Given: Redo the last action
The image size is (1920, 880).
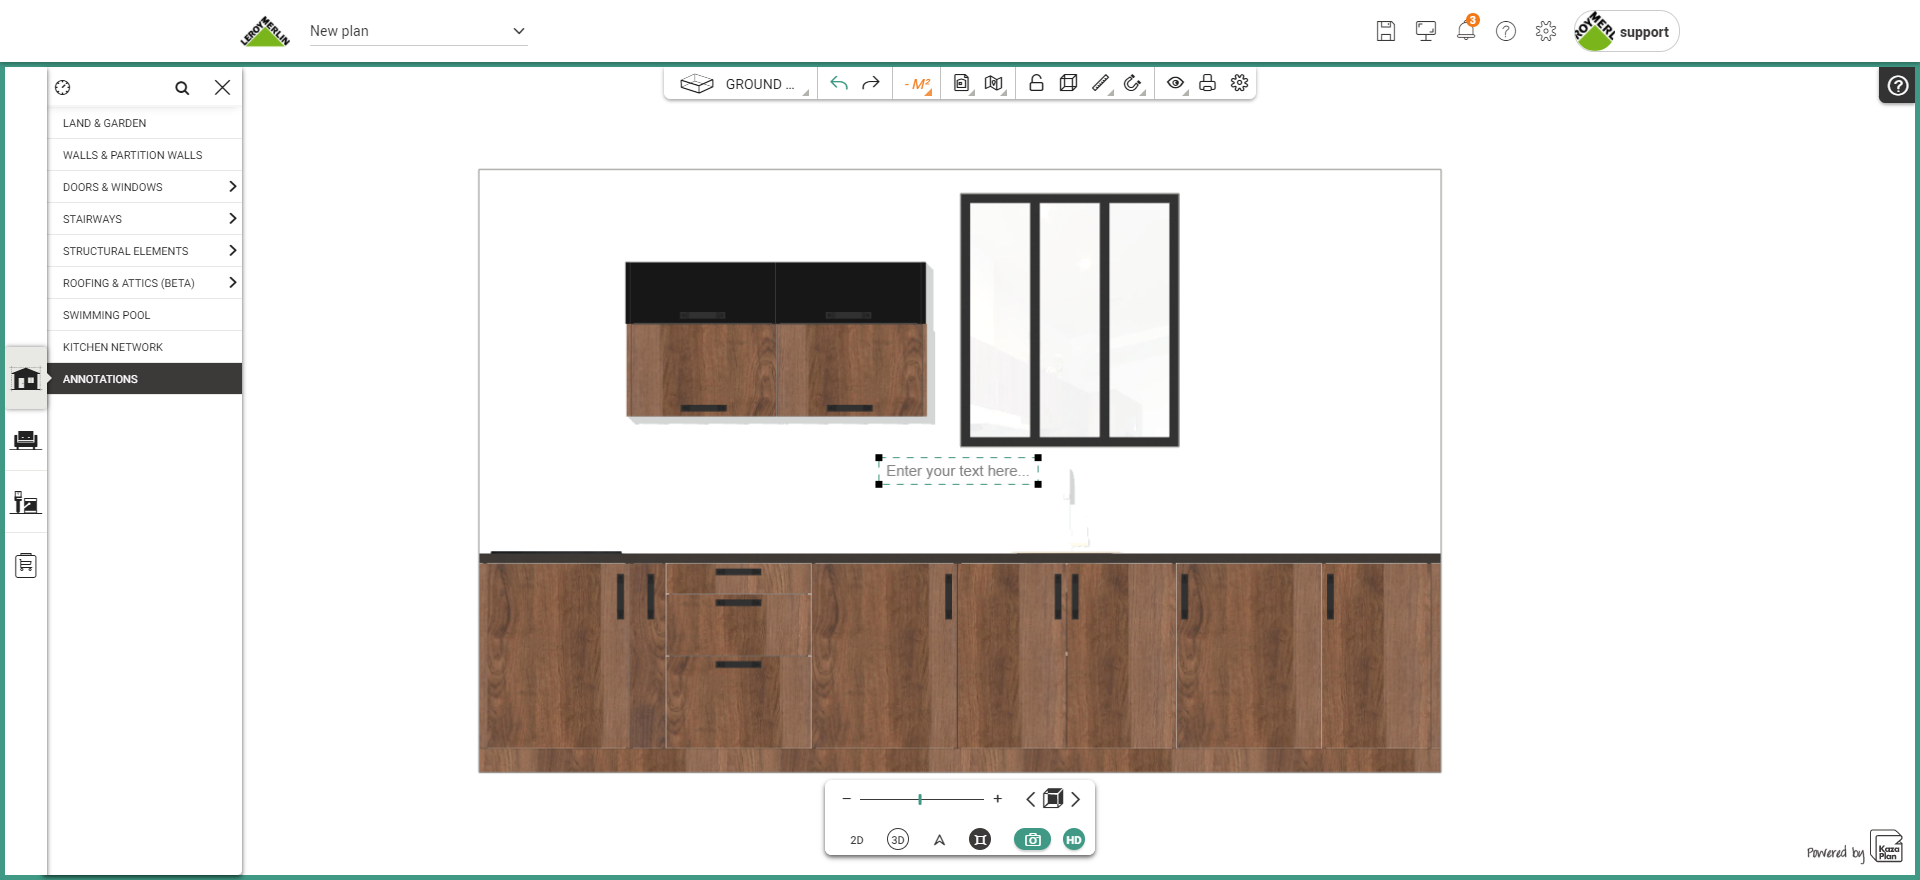Looking at the screenshot, I should pos(871,84).
